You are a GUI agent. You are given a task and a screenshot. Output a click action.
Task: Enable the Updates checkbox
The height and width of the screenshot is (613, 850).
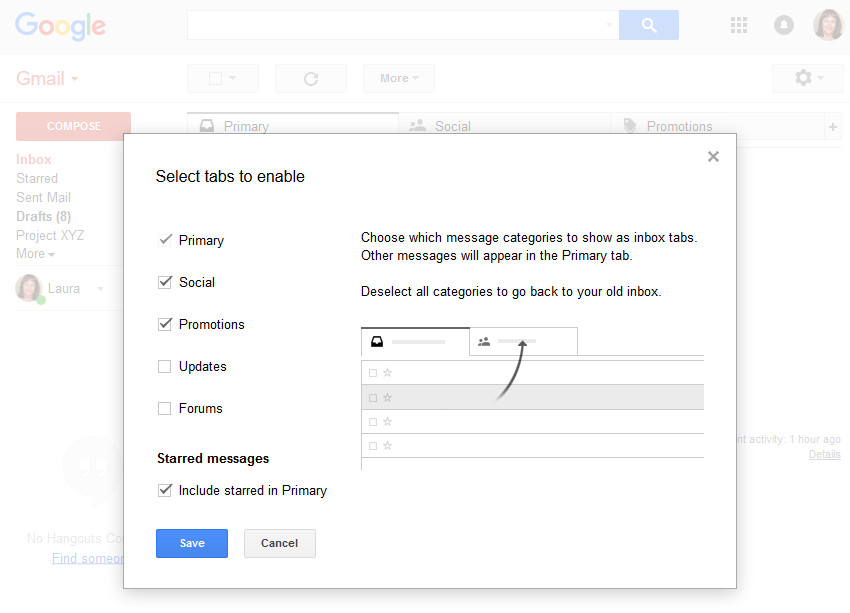[164, 366]
